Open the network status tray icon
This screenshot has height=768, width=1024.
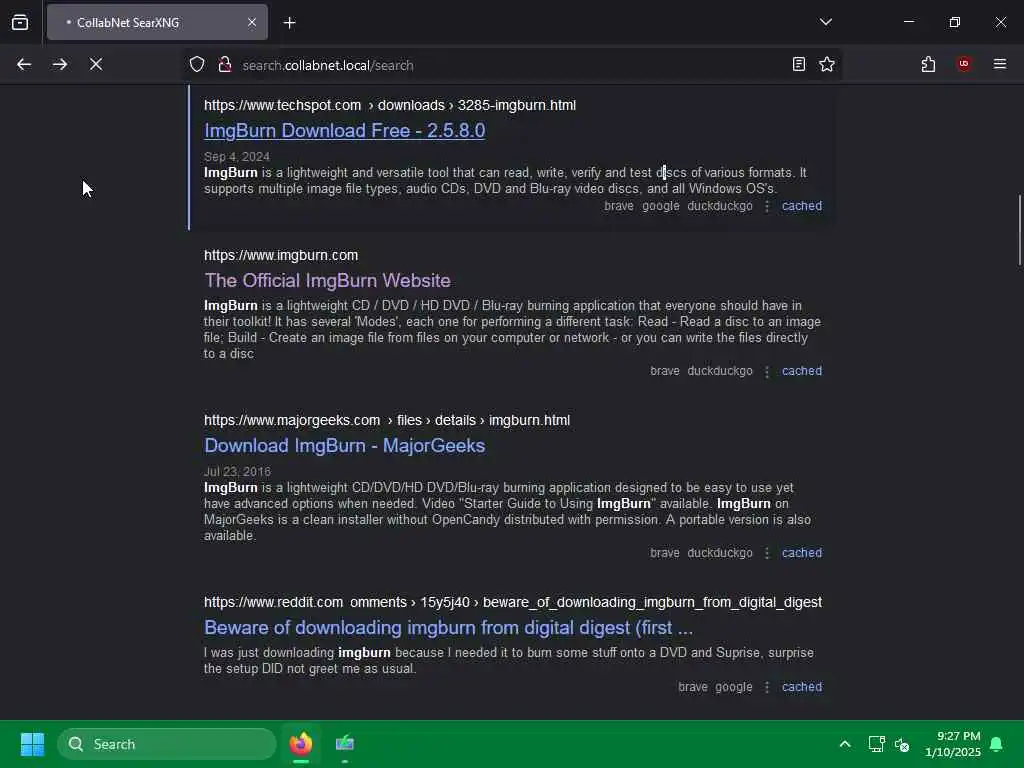[876, 744]
